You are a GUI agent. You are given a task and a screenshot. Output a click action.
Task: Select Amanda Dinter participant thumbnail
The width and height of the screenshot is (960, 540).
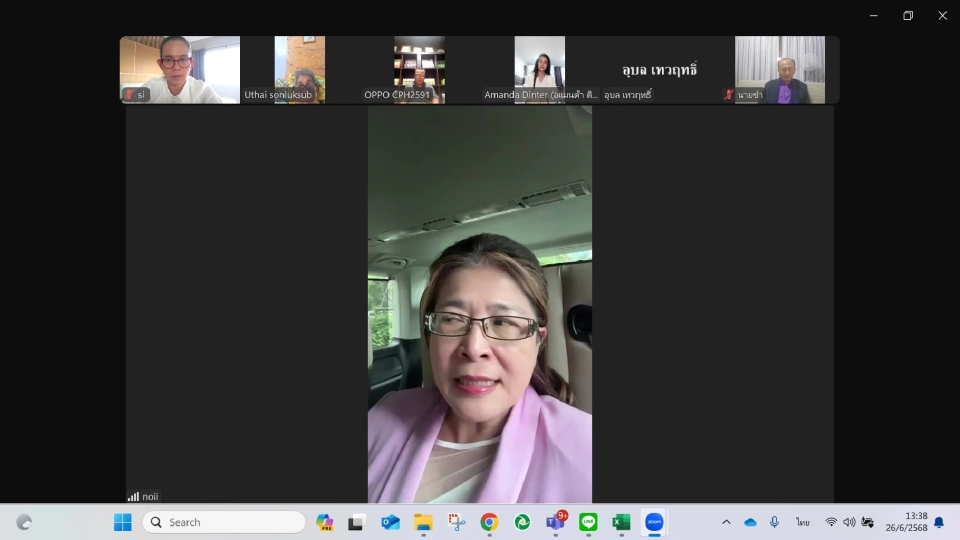tap(540, 70)
